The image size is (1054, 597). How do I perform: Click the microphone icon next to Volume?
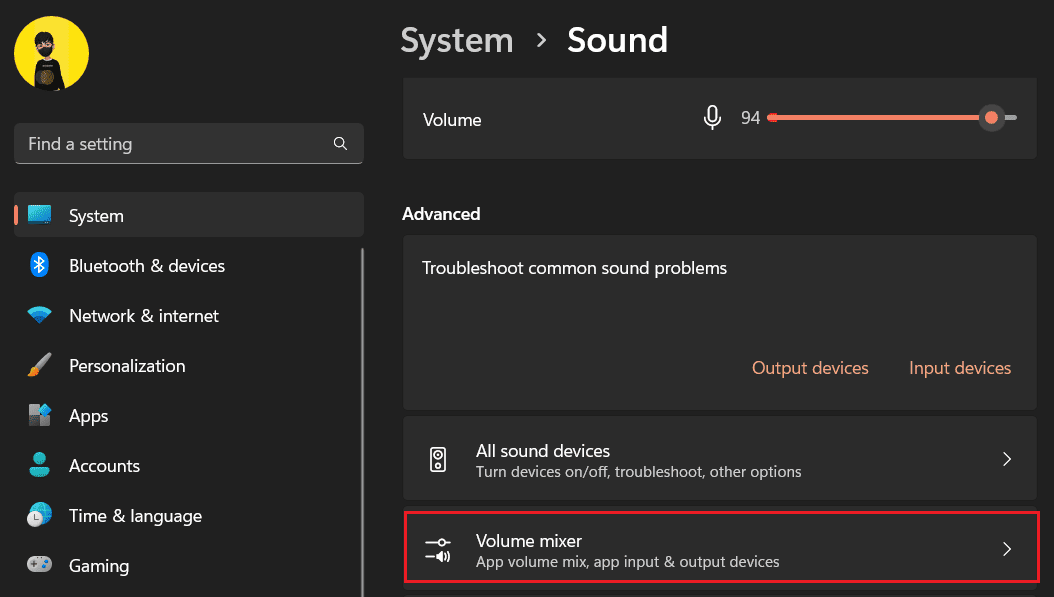coord(712,117)
